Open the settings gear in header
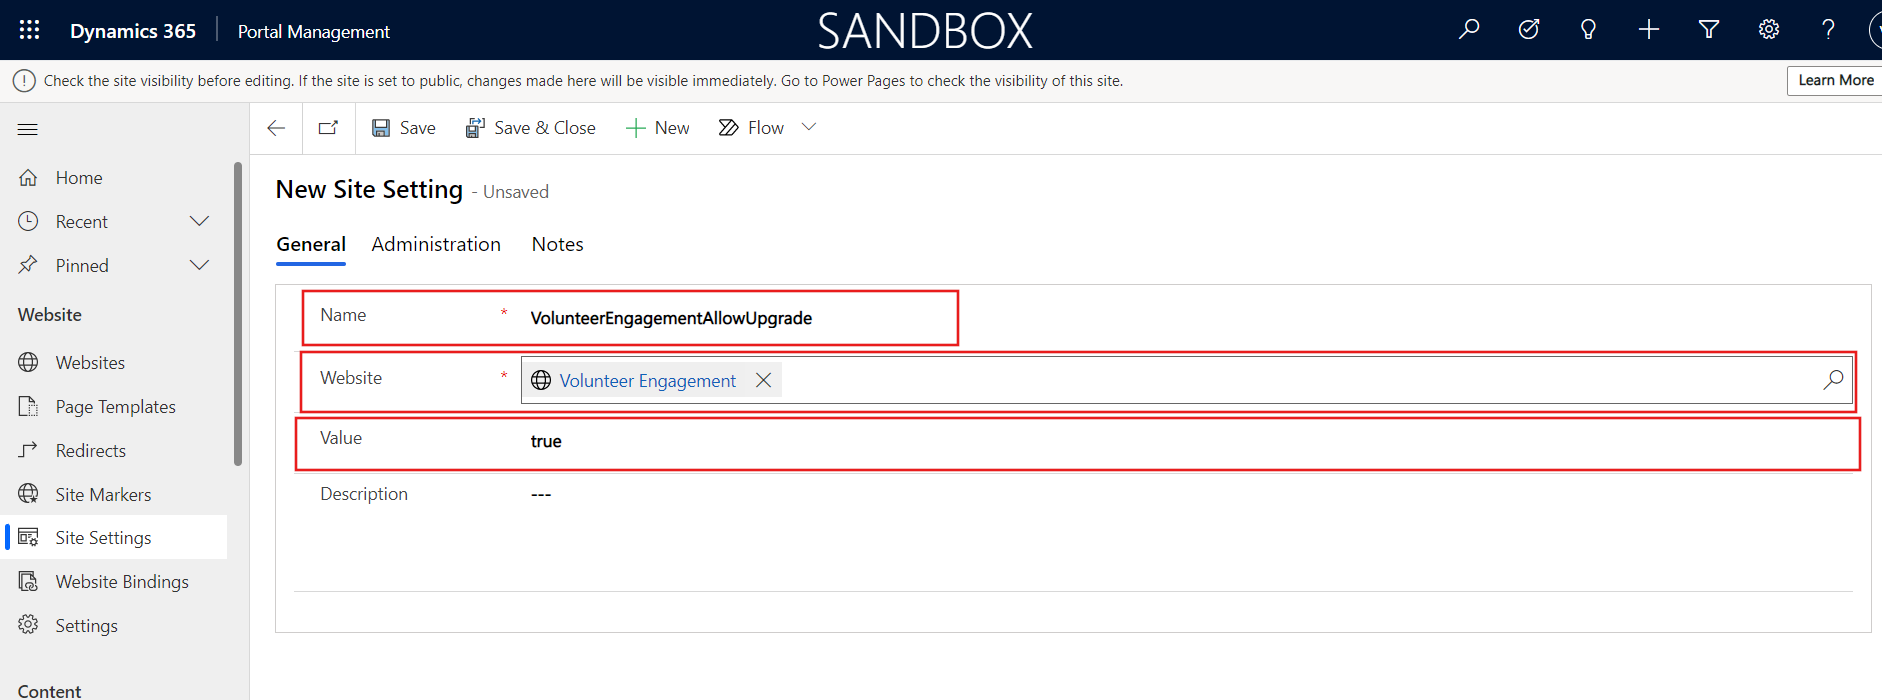1882x700 pixels. coord(1769,30)
